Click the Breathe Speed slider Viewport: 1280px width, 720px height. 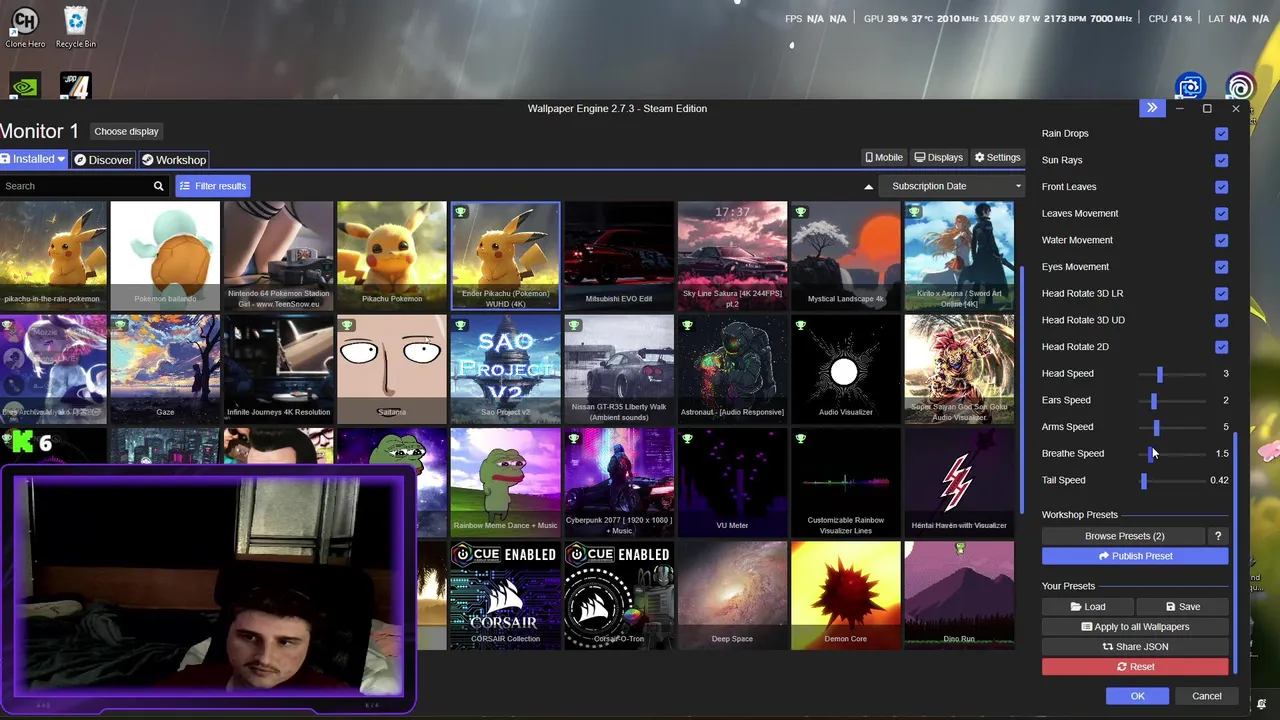coord(1172,454)
